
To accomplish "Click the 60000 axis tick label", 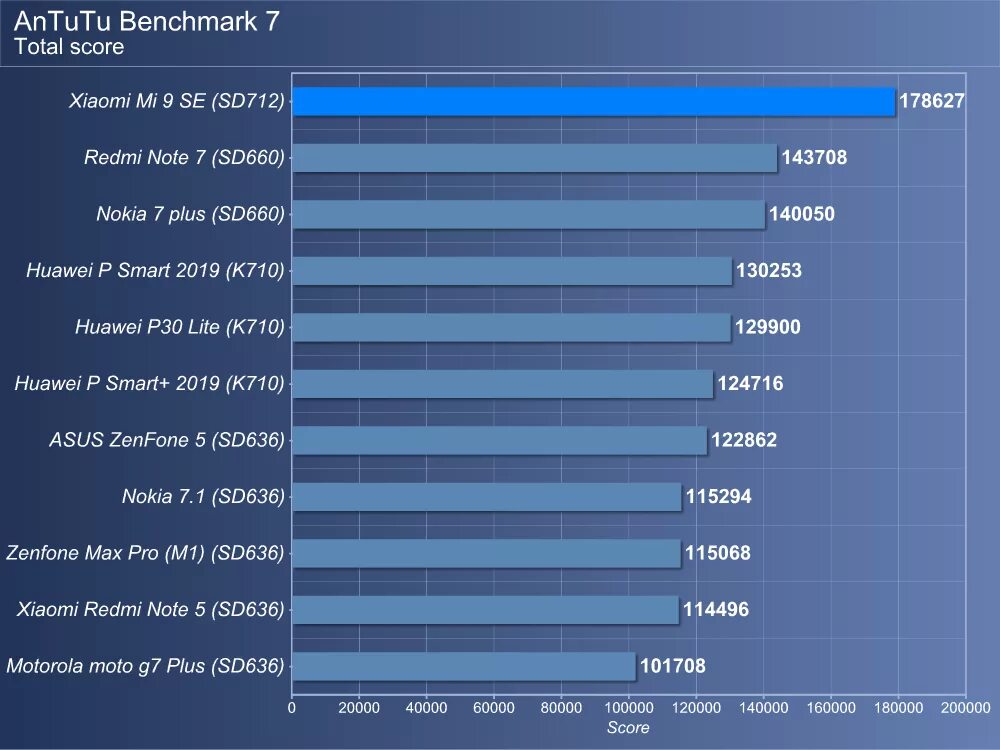I will (494, 708).
